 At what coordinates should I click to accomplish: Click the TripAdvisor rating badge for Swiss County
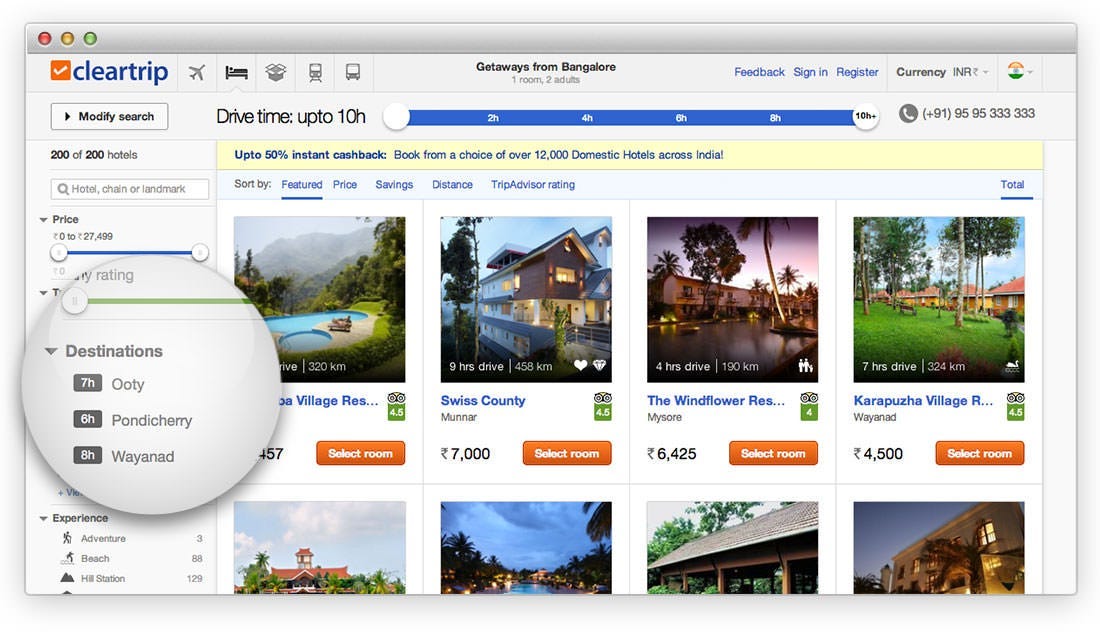pos(603,406)
